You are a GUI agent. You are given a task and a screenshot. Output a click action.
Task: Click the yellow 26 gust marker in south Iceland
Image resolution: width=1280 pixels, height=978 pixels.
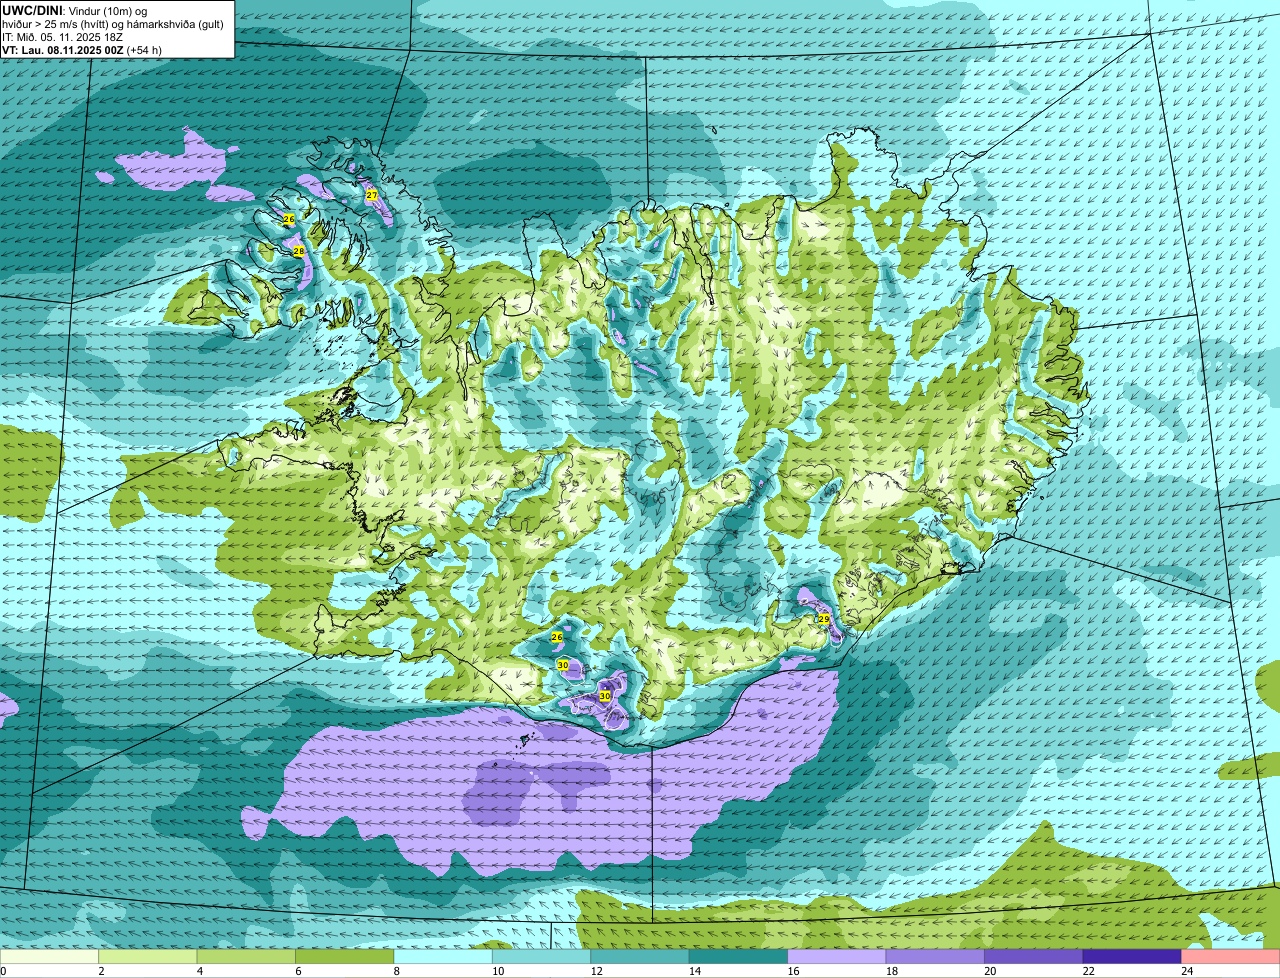[557, 637]
